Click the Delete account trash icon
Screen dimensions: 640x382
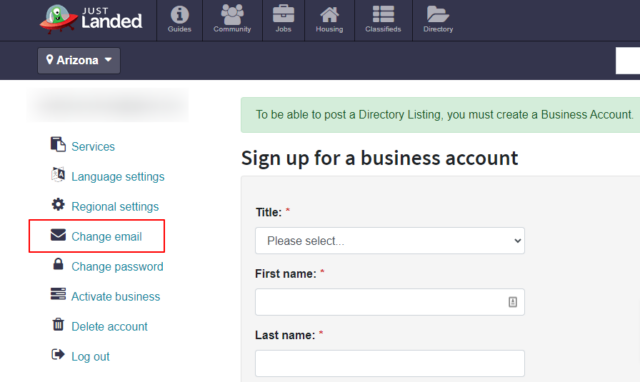[58, 324]
